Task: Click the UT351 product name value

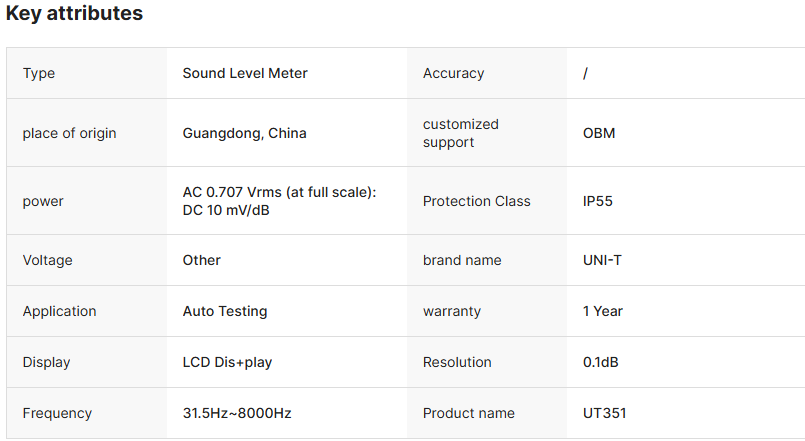Action: tap(604, 413)
